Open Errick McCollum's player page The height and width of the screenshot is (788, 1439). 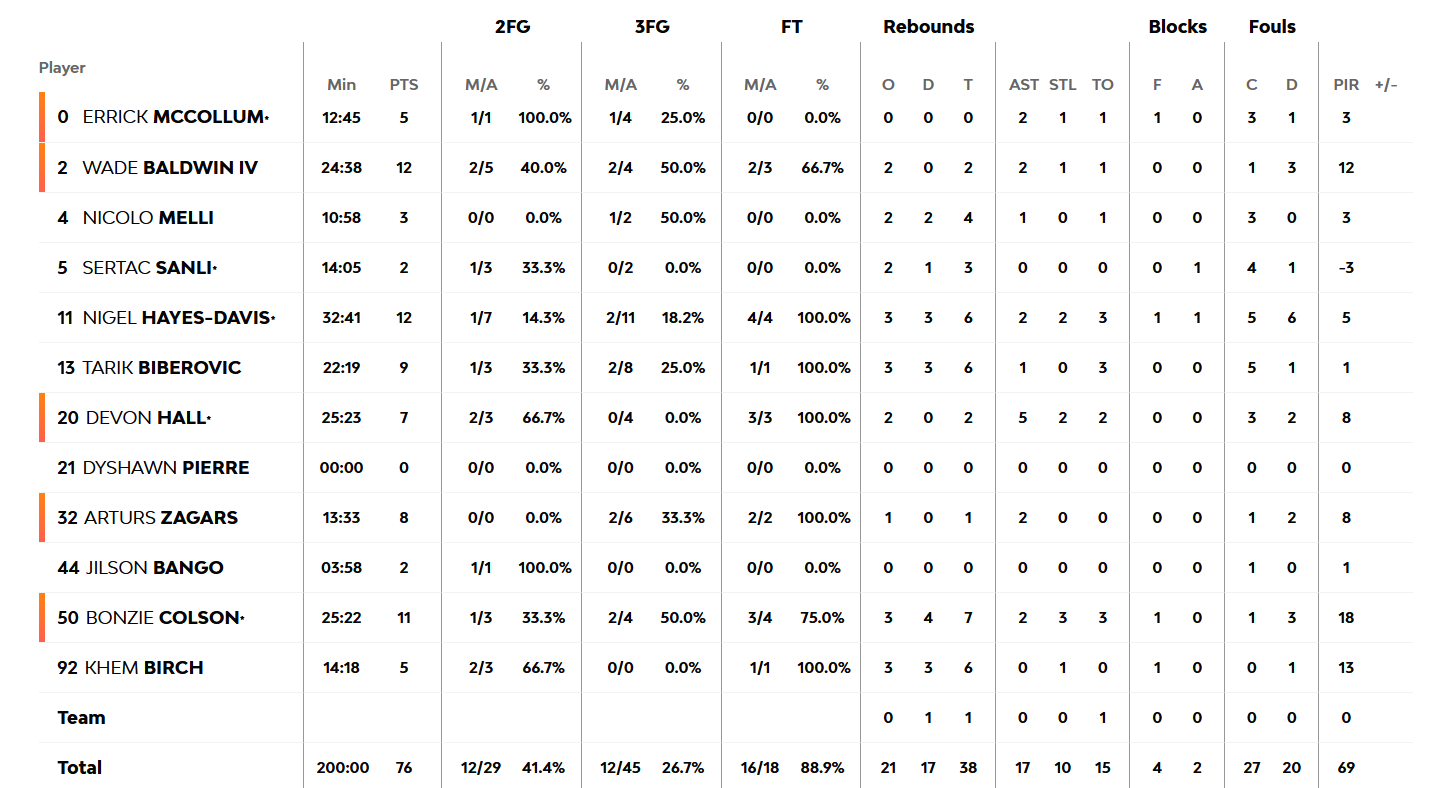coord(174,117)
